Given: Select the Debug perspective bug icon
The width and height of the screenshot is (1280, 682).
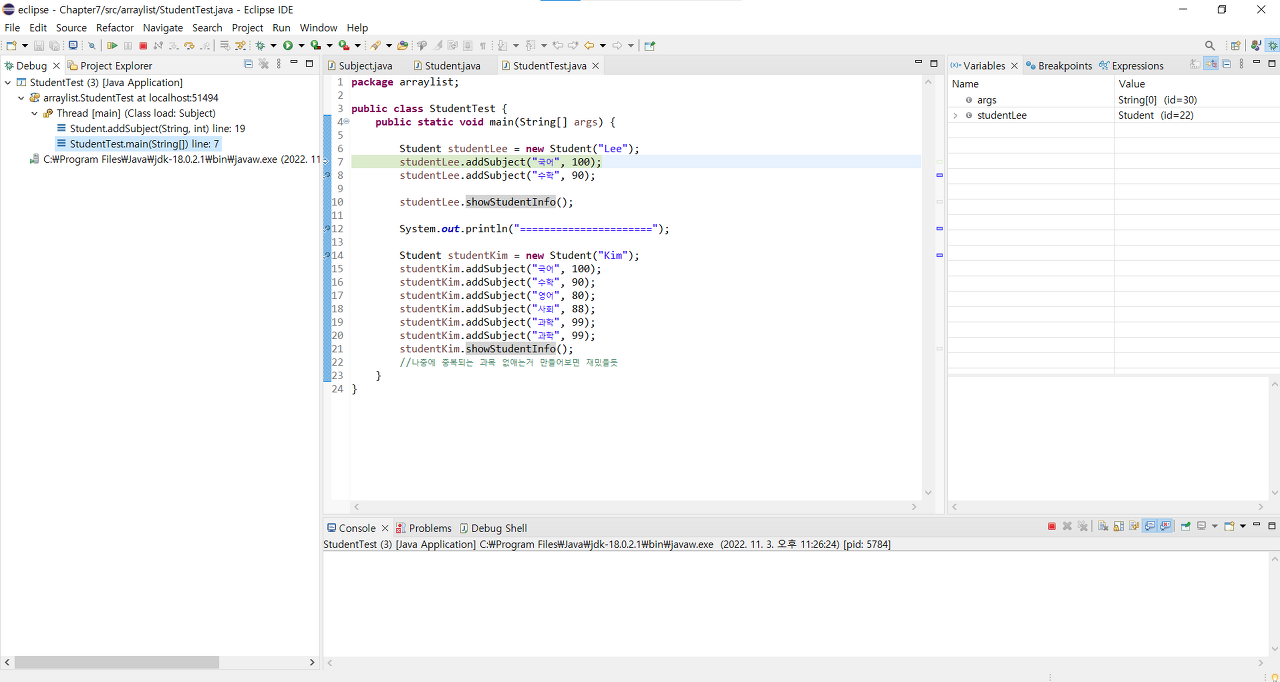Looking at the screenshot, I should (x=1271, y=45).
